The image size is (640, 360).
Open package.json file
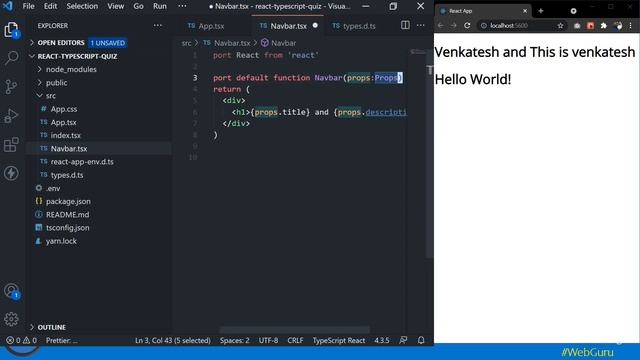pyautogui.click(x=68, y=201)
